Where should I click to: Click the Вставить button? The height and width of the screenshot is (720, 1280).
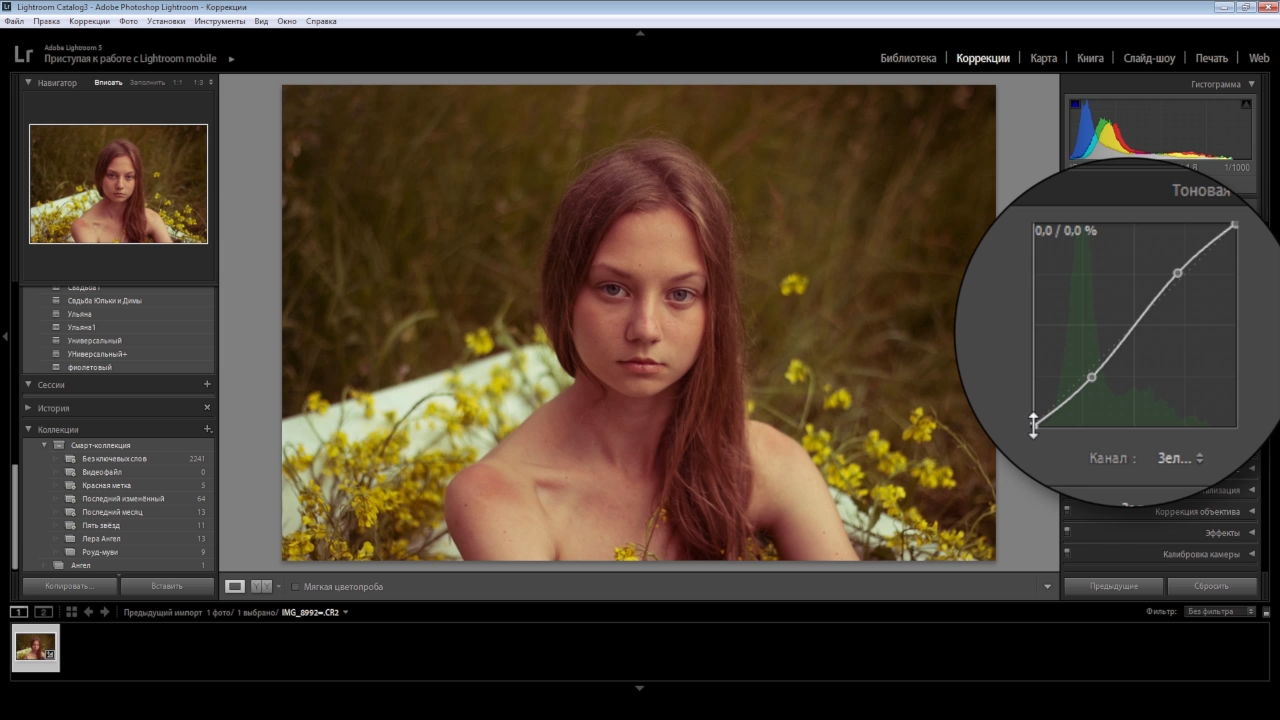click(x=167, y=586)
